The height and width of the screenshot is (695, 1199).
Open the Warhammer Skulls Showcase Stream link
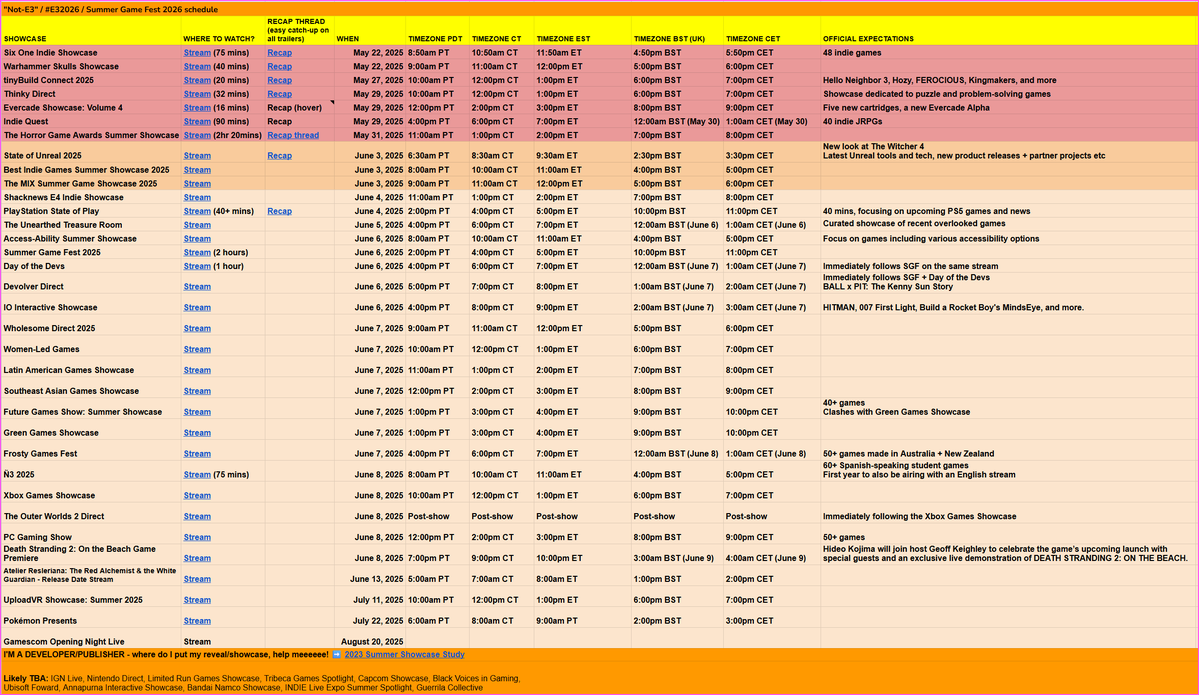pos(197,67)
